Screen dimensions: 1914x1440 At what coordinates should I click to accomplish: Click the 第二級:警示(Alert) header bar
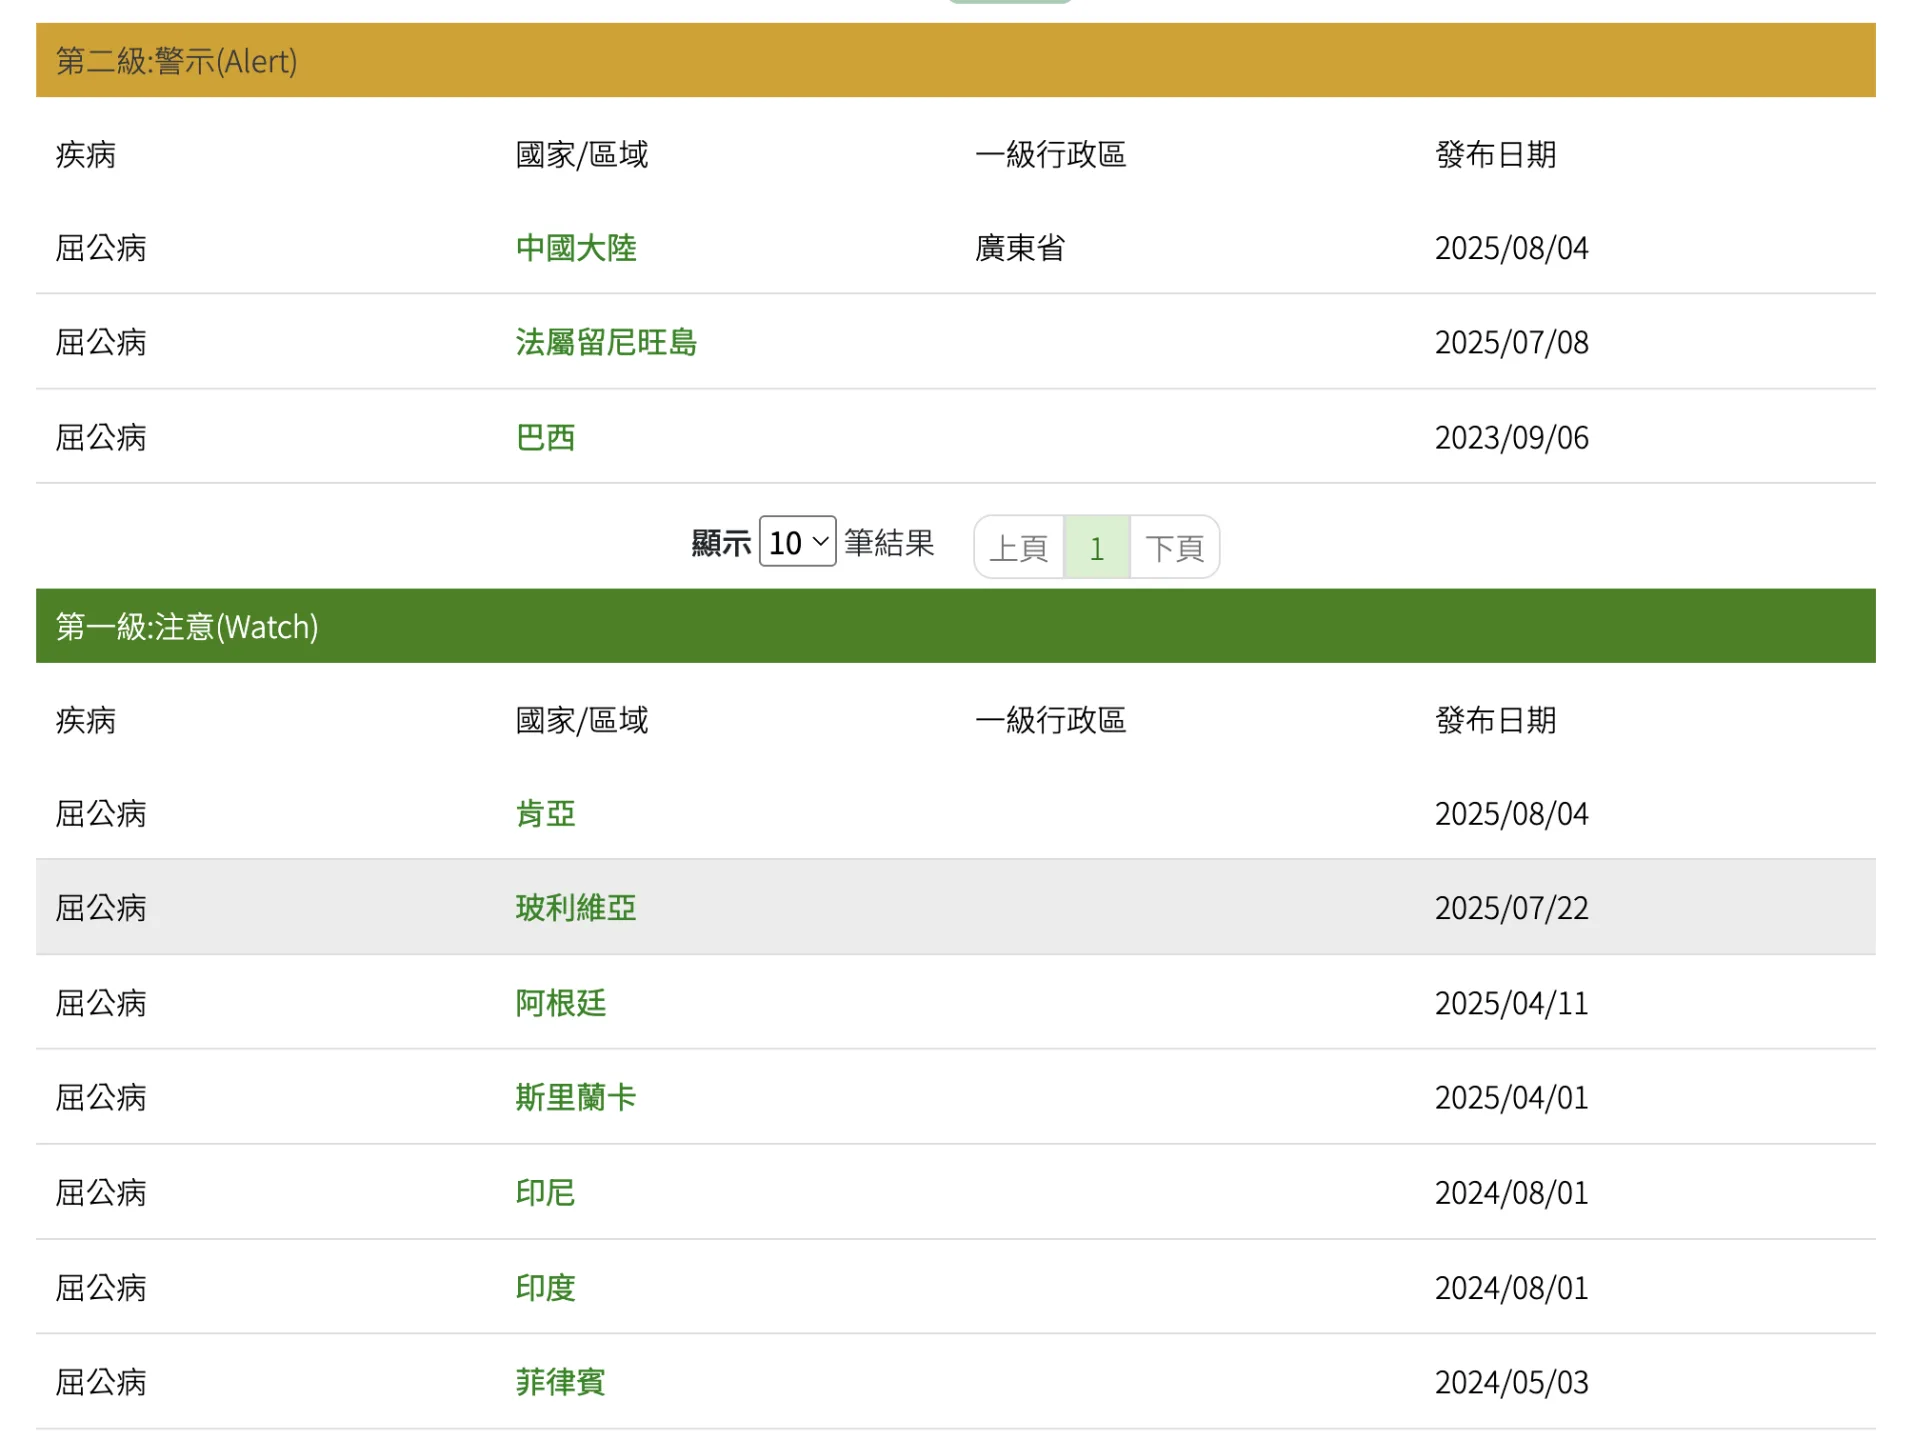[x=955, y=61]
